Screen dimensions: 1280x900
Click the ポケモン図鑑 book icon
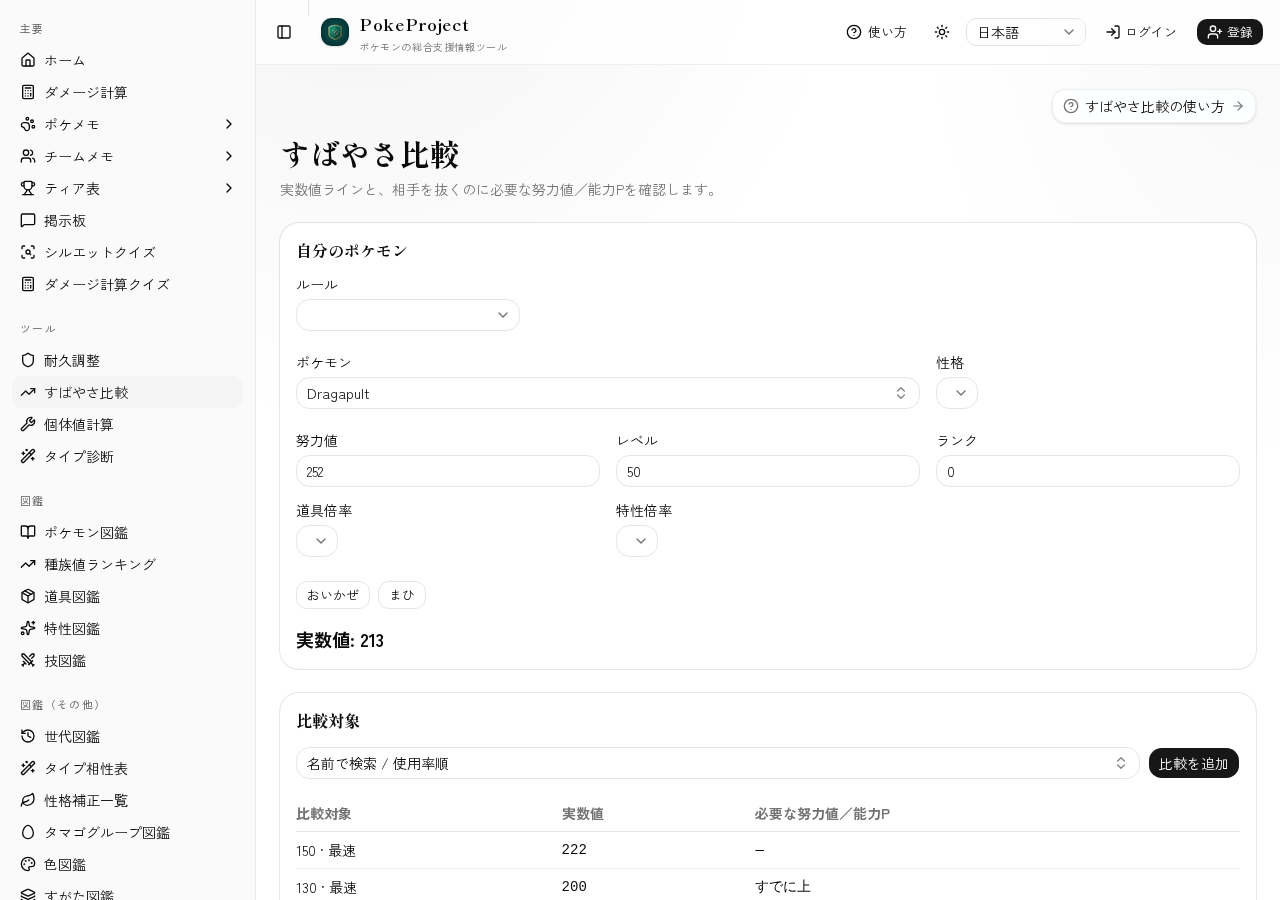click(x=28, y=532)
